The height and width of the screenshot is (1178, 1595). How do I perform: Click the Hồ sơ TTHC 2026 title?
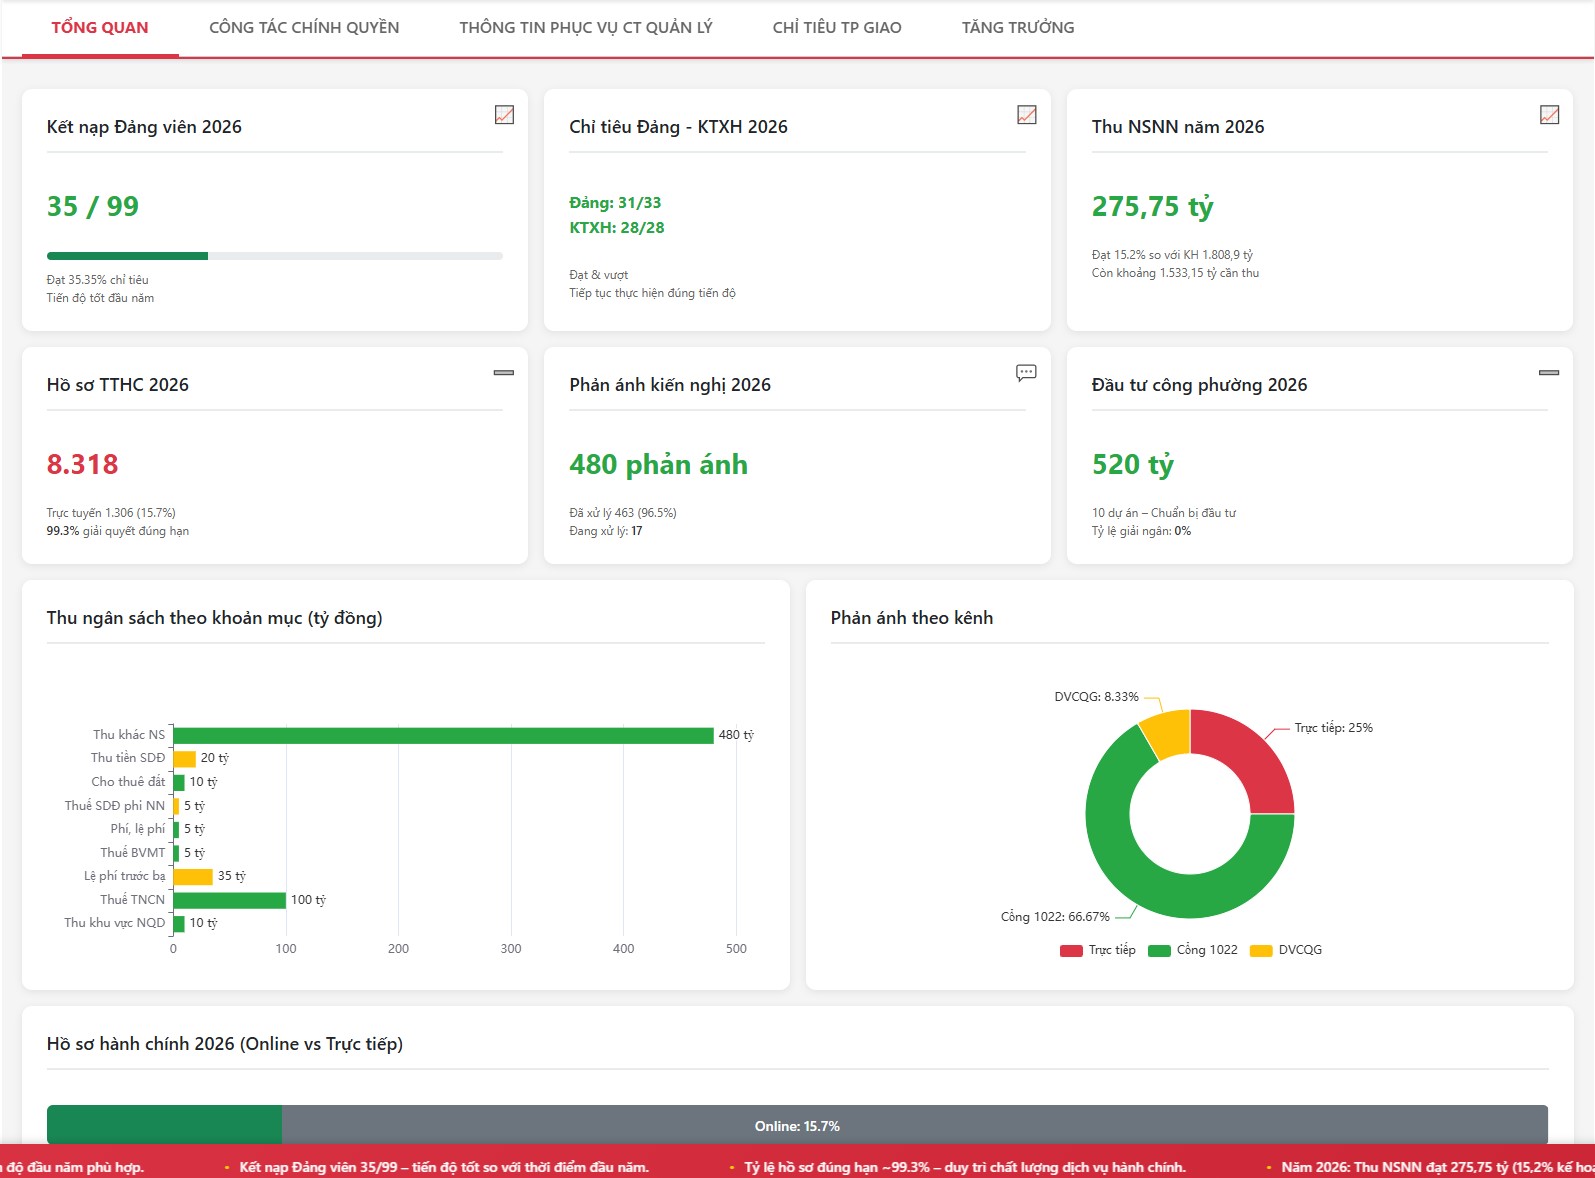pyautogui.click(x=118, y=385)
